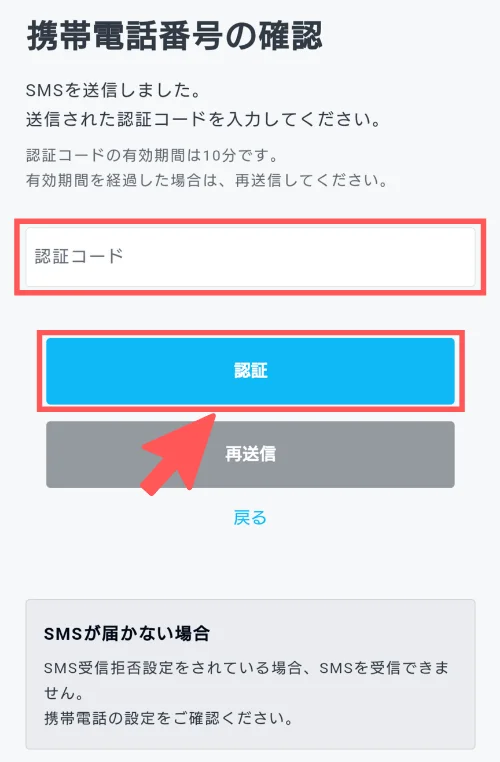This screenshot has width=500, height=762.
Task: Tap the blue 認証 button
Action: pos(250,371)
